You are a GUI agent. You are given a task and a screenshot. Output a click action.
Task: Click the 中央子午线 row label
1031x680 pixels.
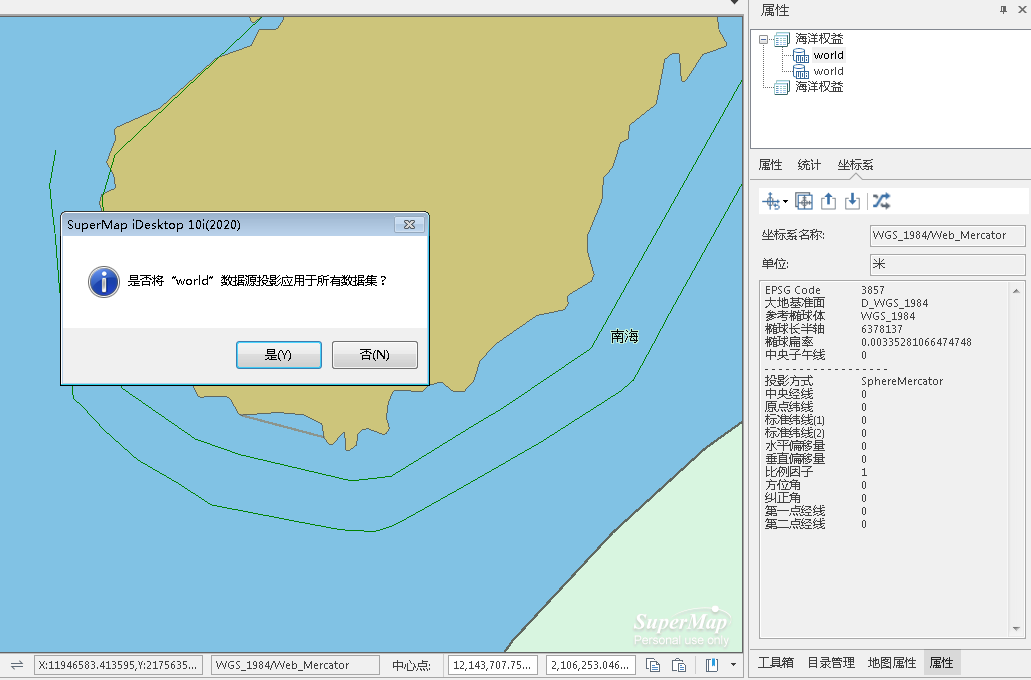point(794,355)
